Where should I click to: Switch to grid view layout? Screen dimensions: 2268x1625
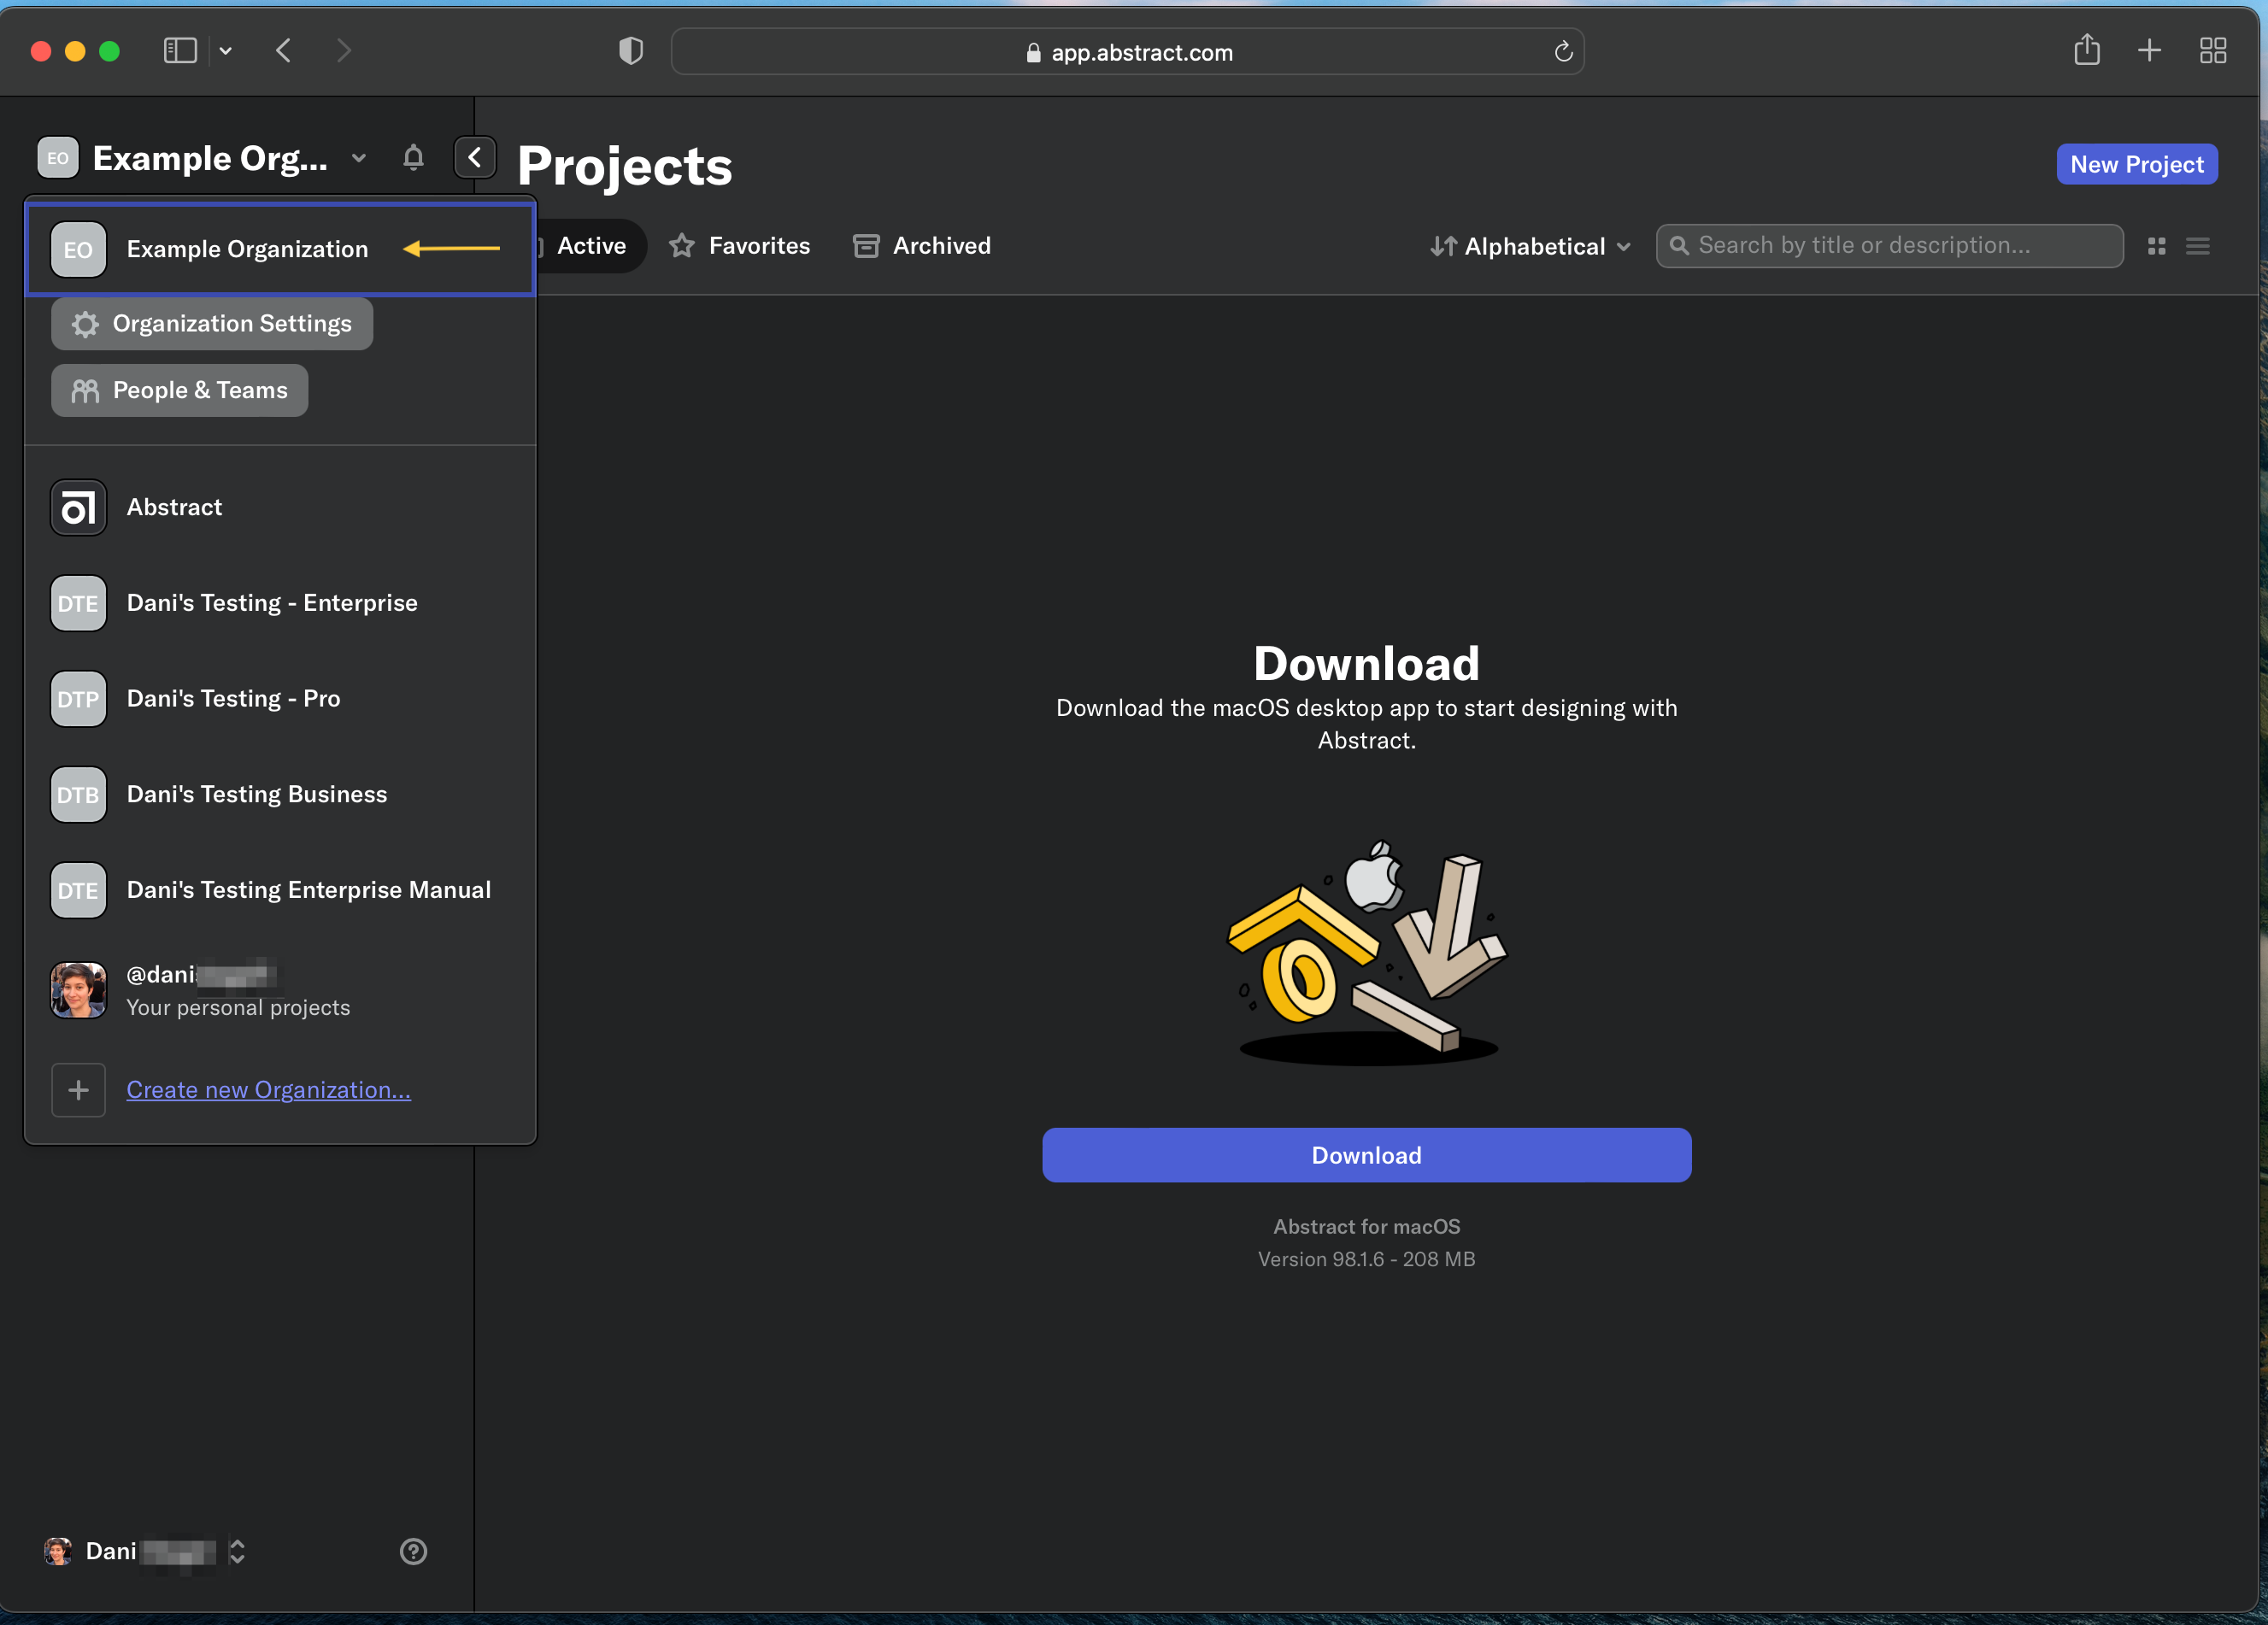point(2157,246)
